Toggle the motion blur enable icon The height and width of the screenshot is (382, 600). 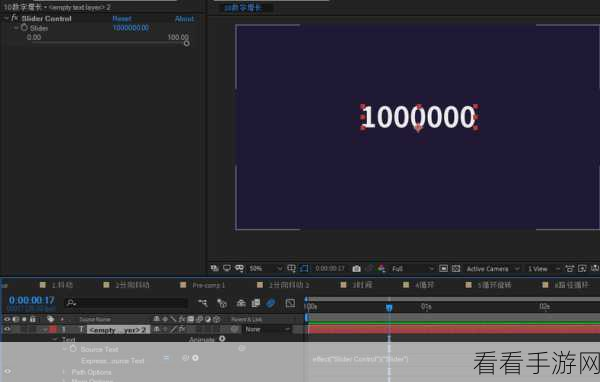(271, 303)
